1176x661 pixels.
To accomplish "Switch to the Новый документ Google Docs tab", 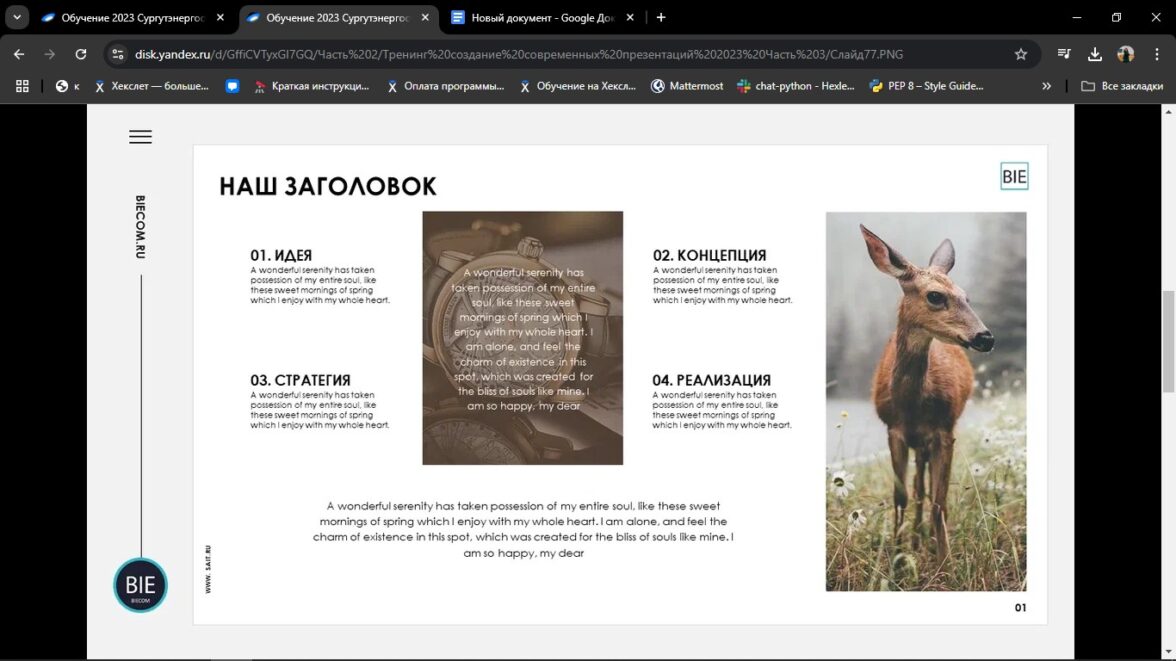I will (541, 17).
